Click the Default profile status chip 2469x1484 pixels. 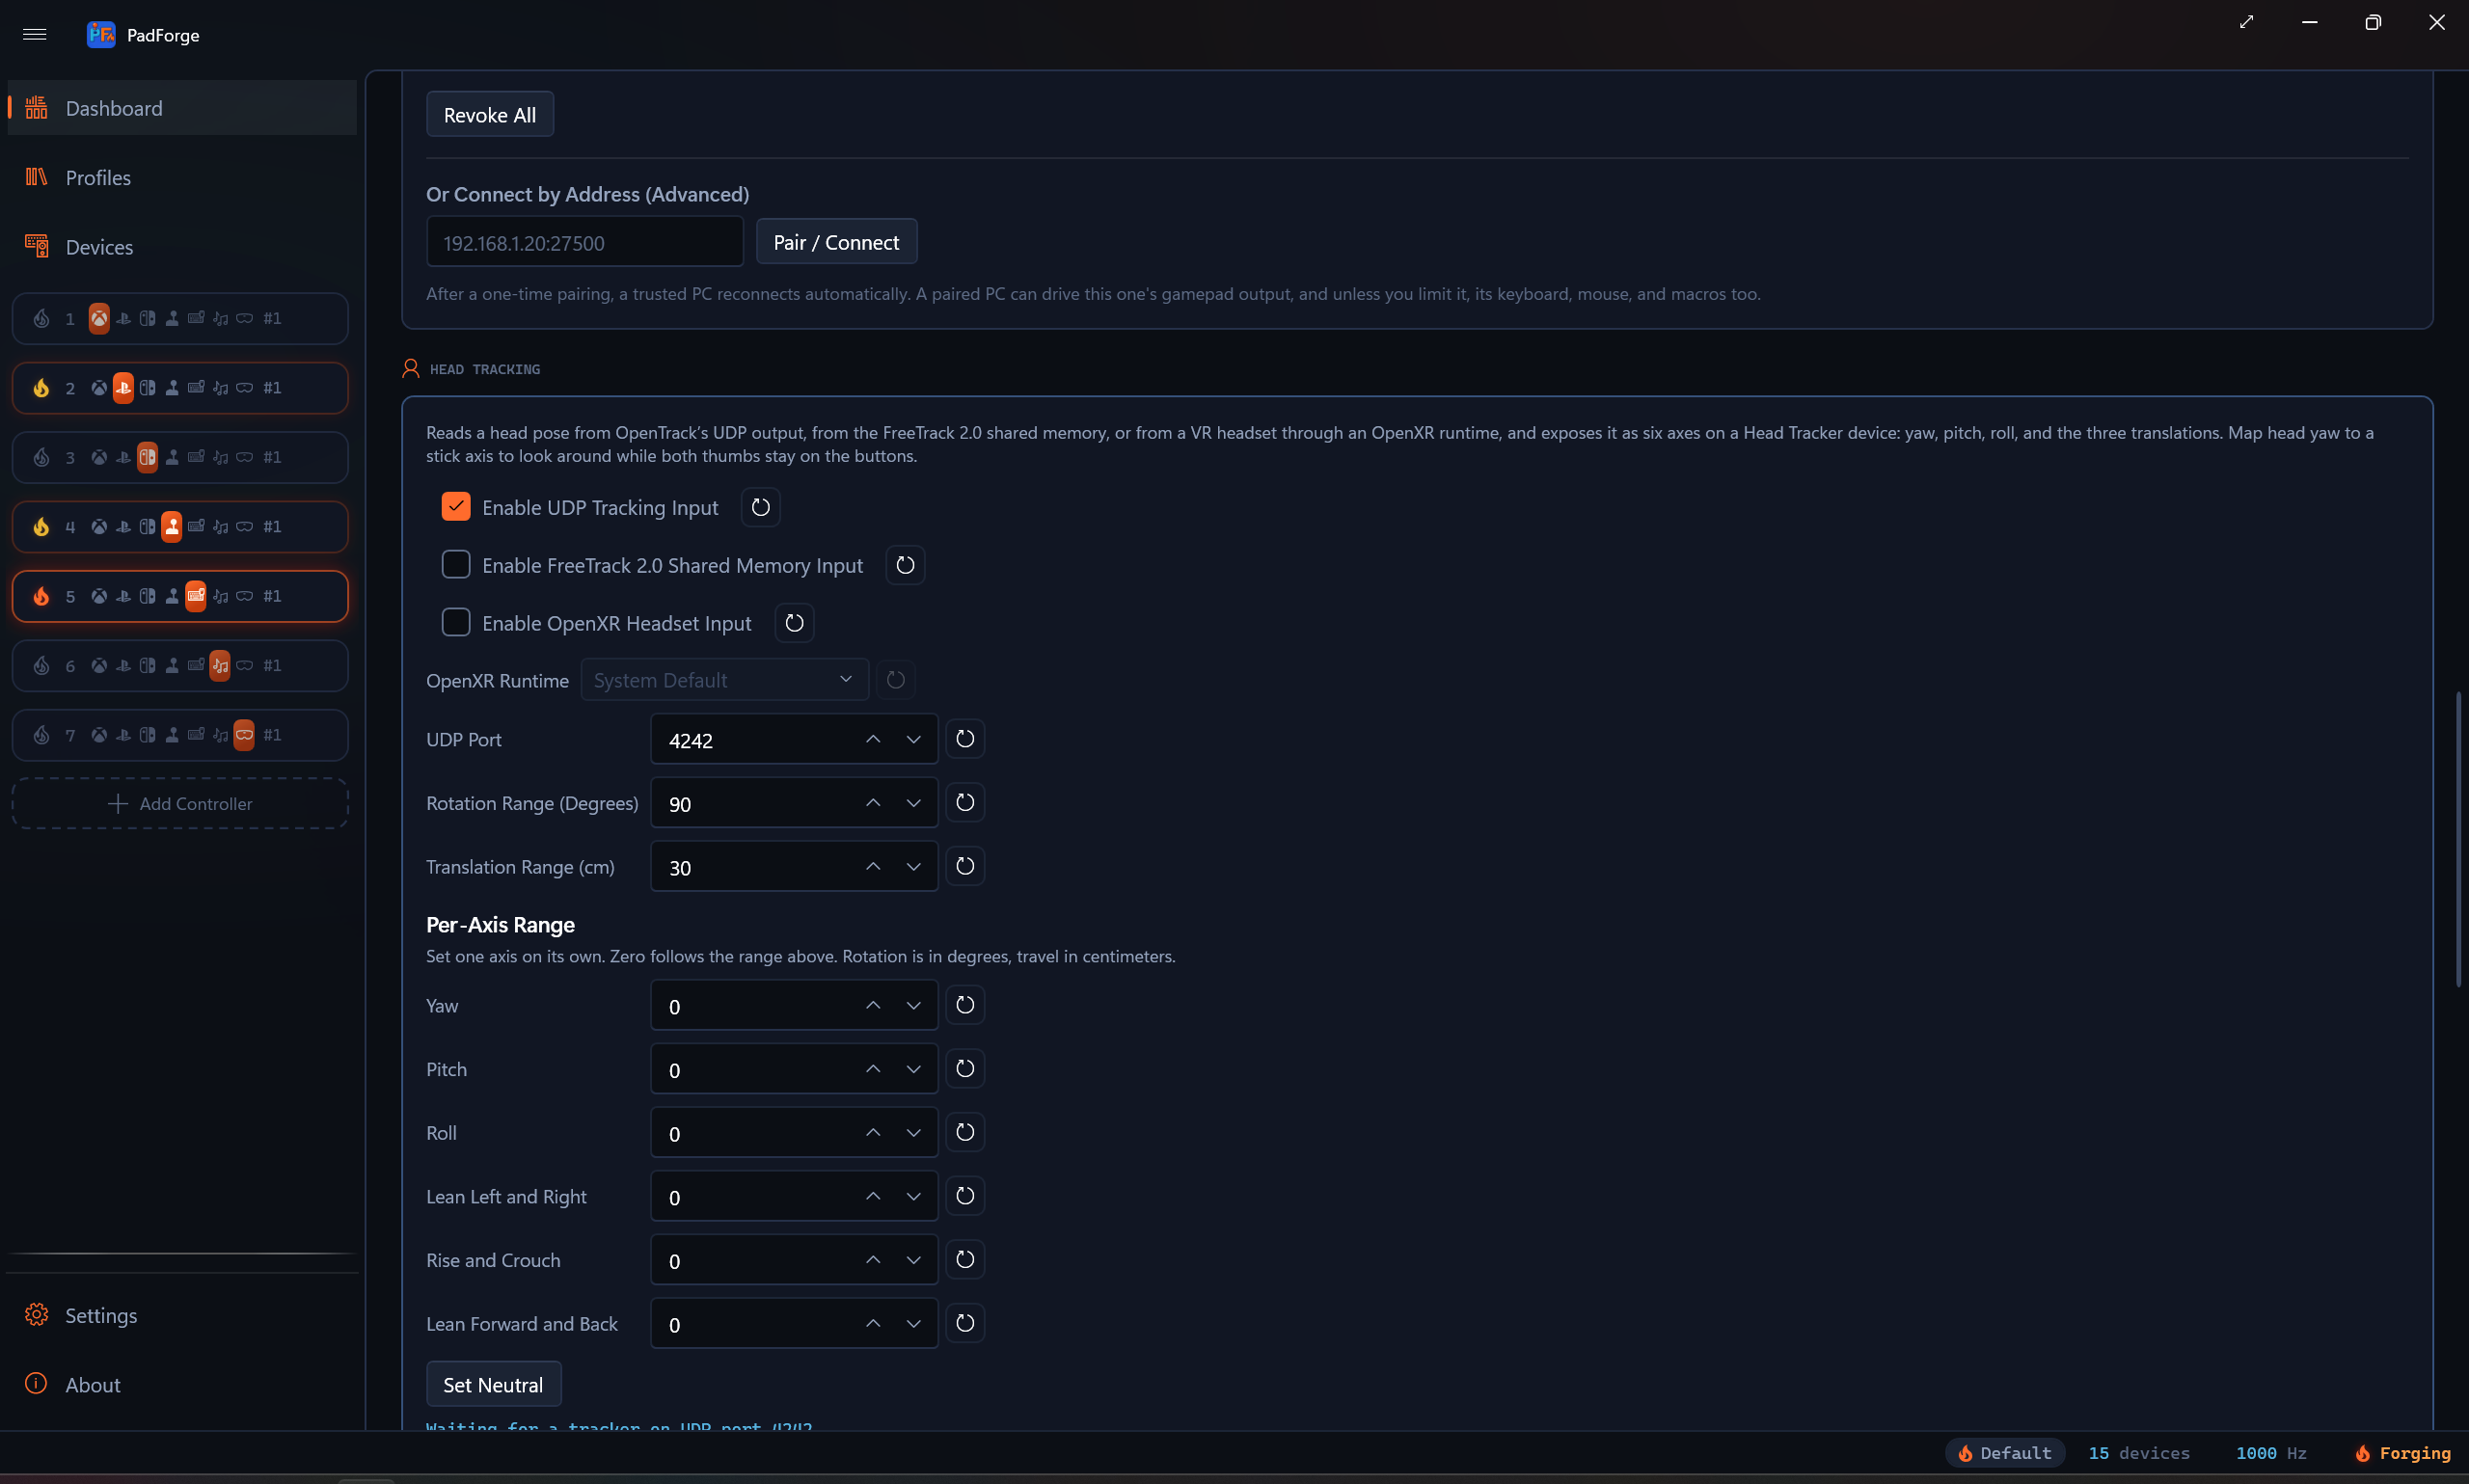tap(2004, 1453)
